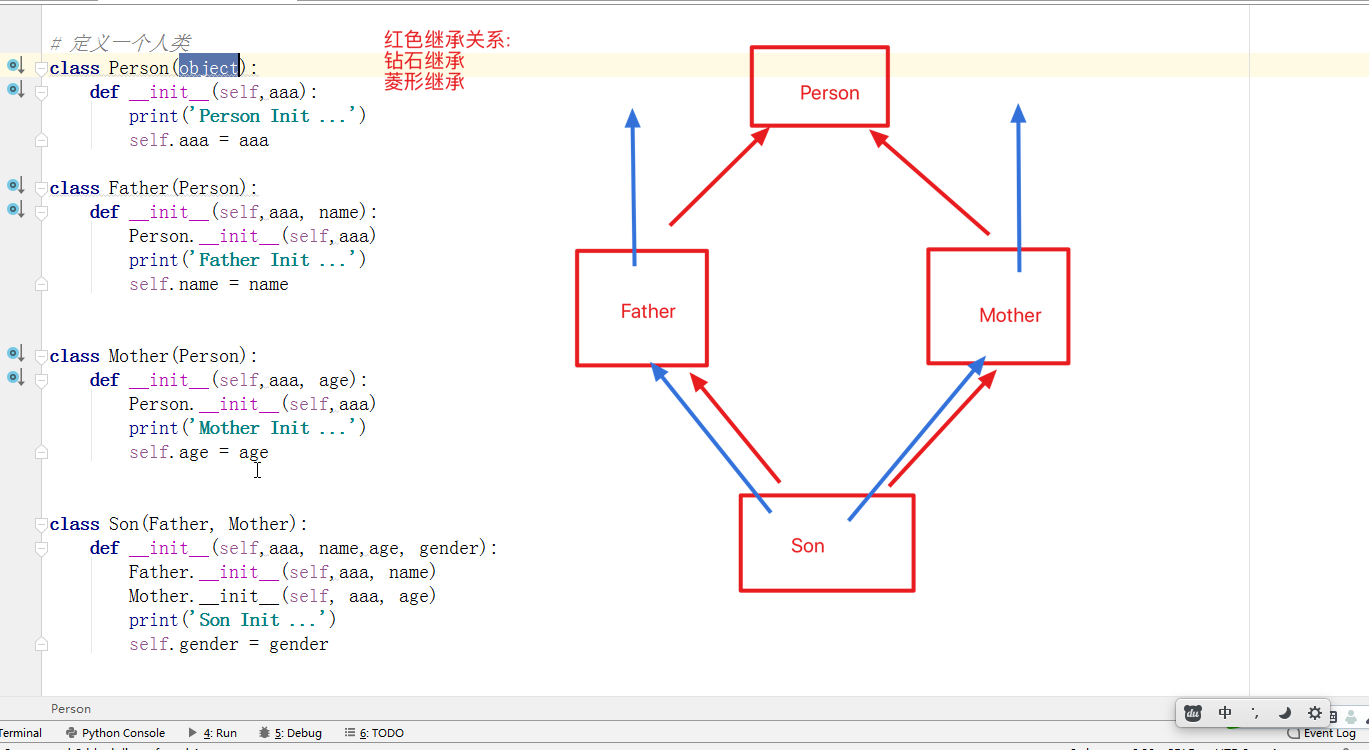Open the Run tool window tab

pos(220,733)
